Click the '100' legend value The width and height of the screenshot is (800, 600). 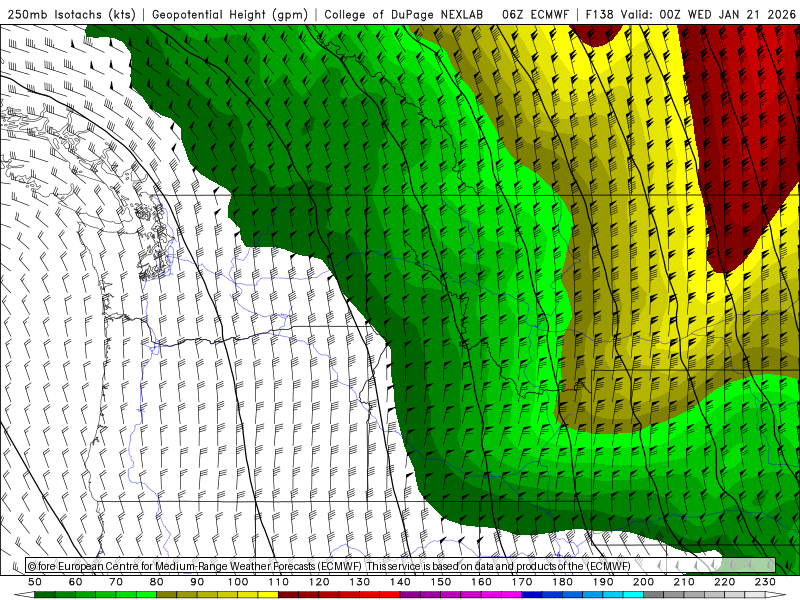(238, 582)
